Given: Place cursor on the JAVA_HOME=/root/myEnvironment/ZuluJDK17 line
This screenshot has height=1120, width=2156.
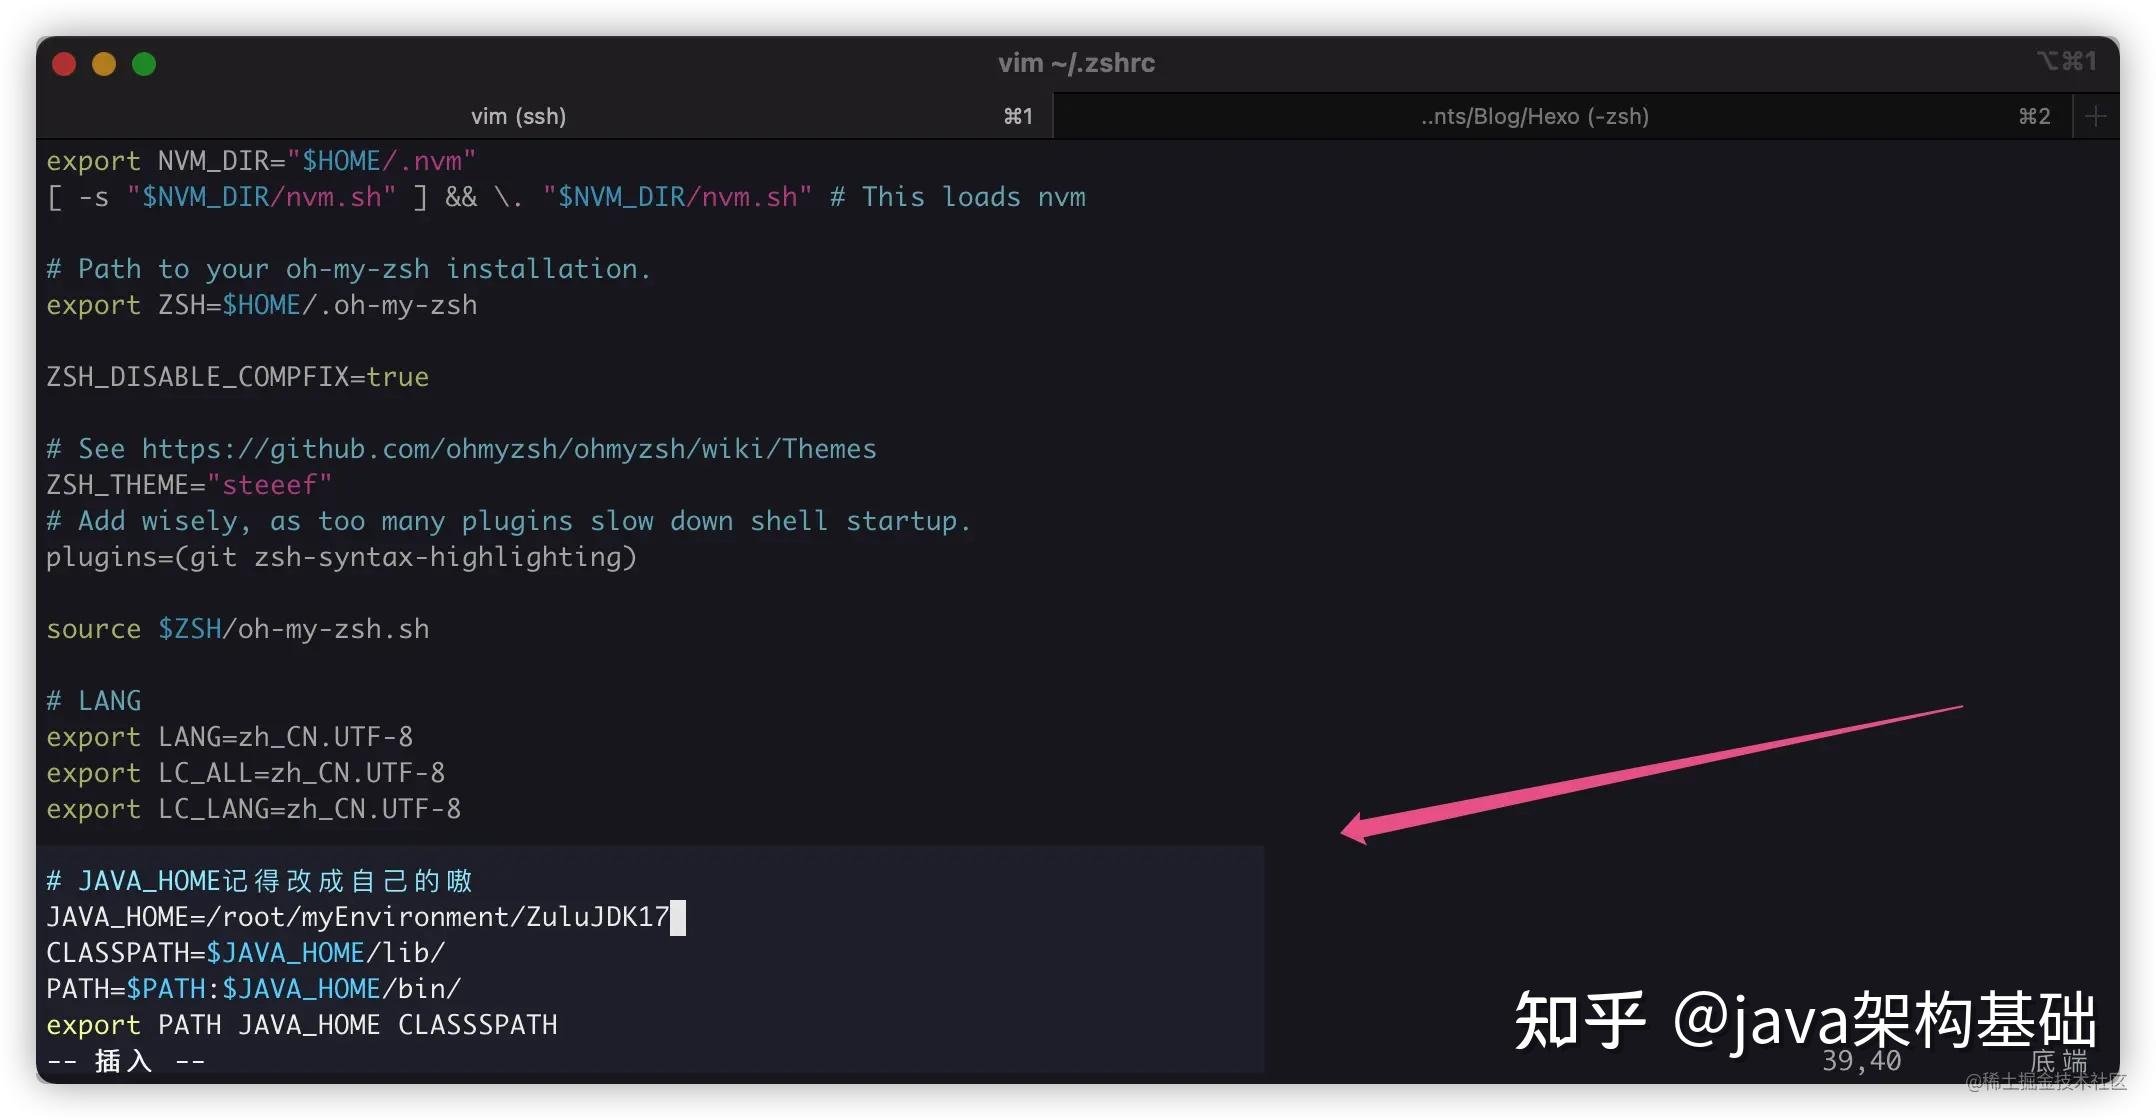Looking at the screenshot, I should click(x=360, y=917).
